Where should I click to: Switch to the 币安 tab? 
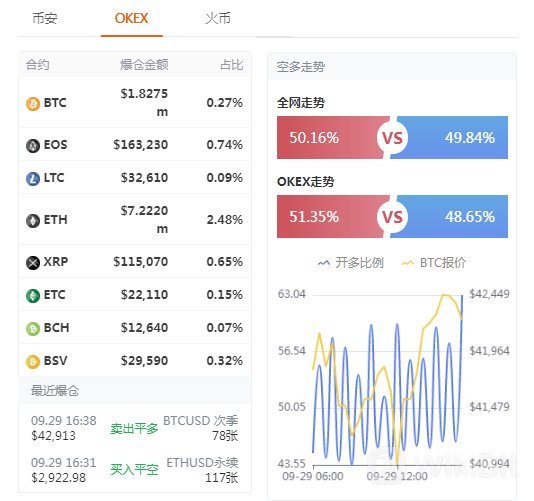point(45,18)
